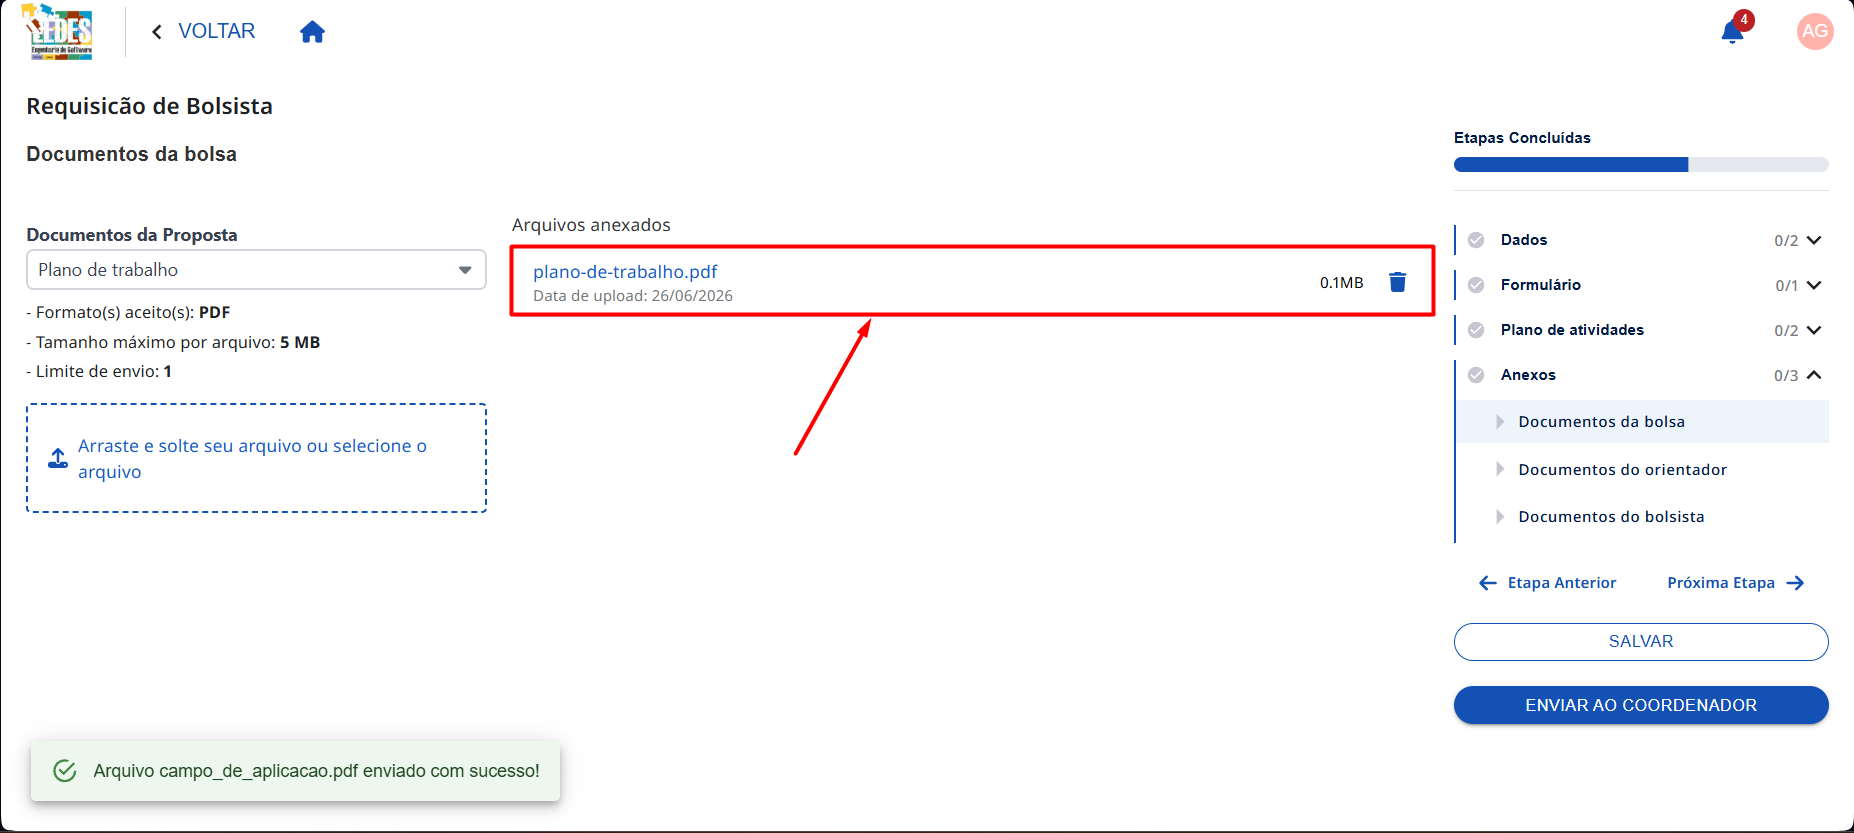Open plano-de-trabalho.pdf file link
This screenshot has width=1854, height=833.
[625, 272]
